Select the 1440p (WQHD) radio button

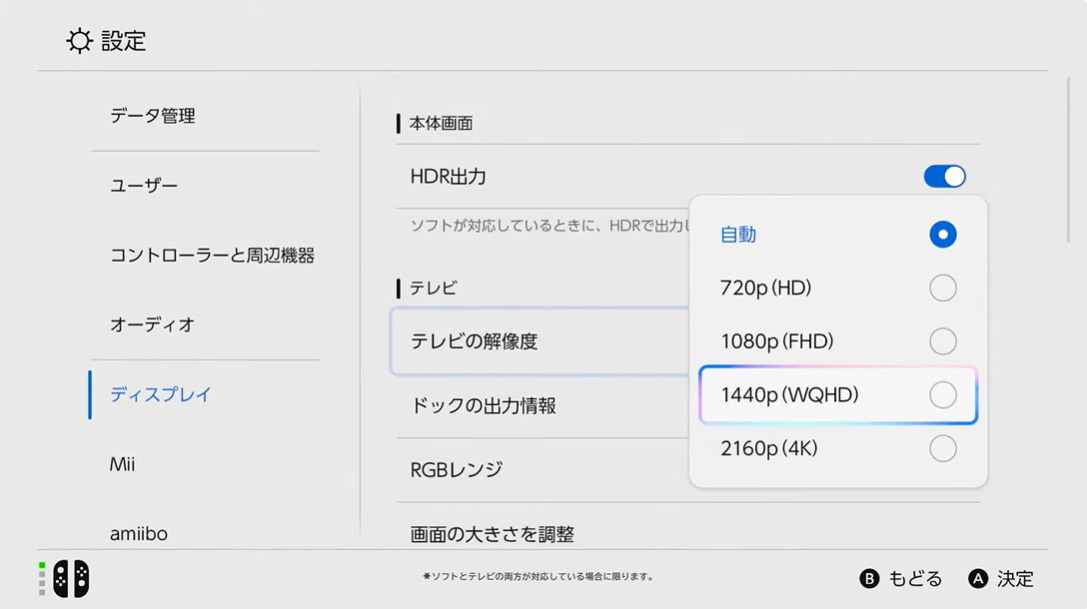943,395
